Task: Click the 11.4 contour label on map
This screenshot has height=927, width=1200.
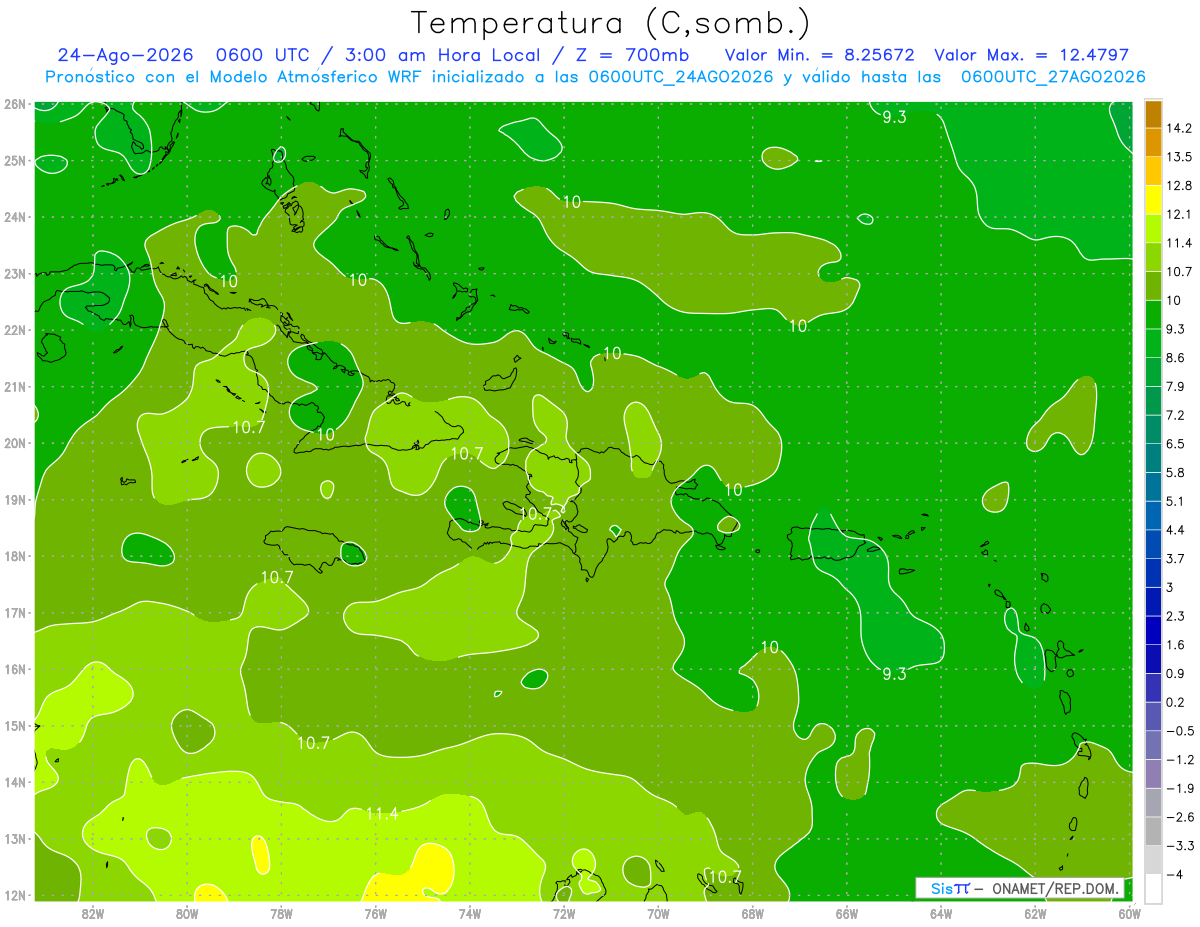Action: pyautogui.click(x=382, y=814)
